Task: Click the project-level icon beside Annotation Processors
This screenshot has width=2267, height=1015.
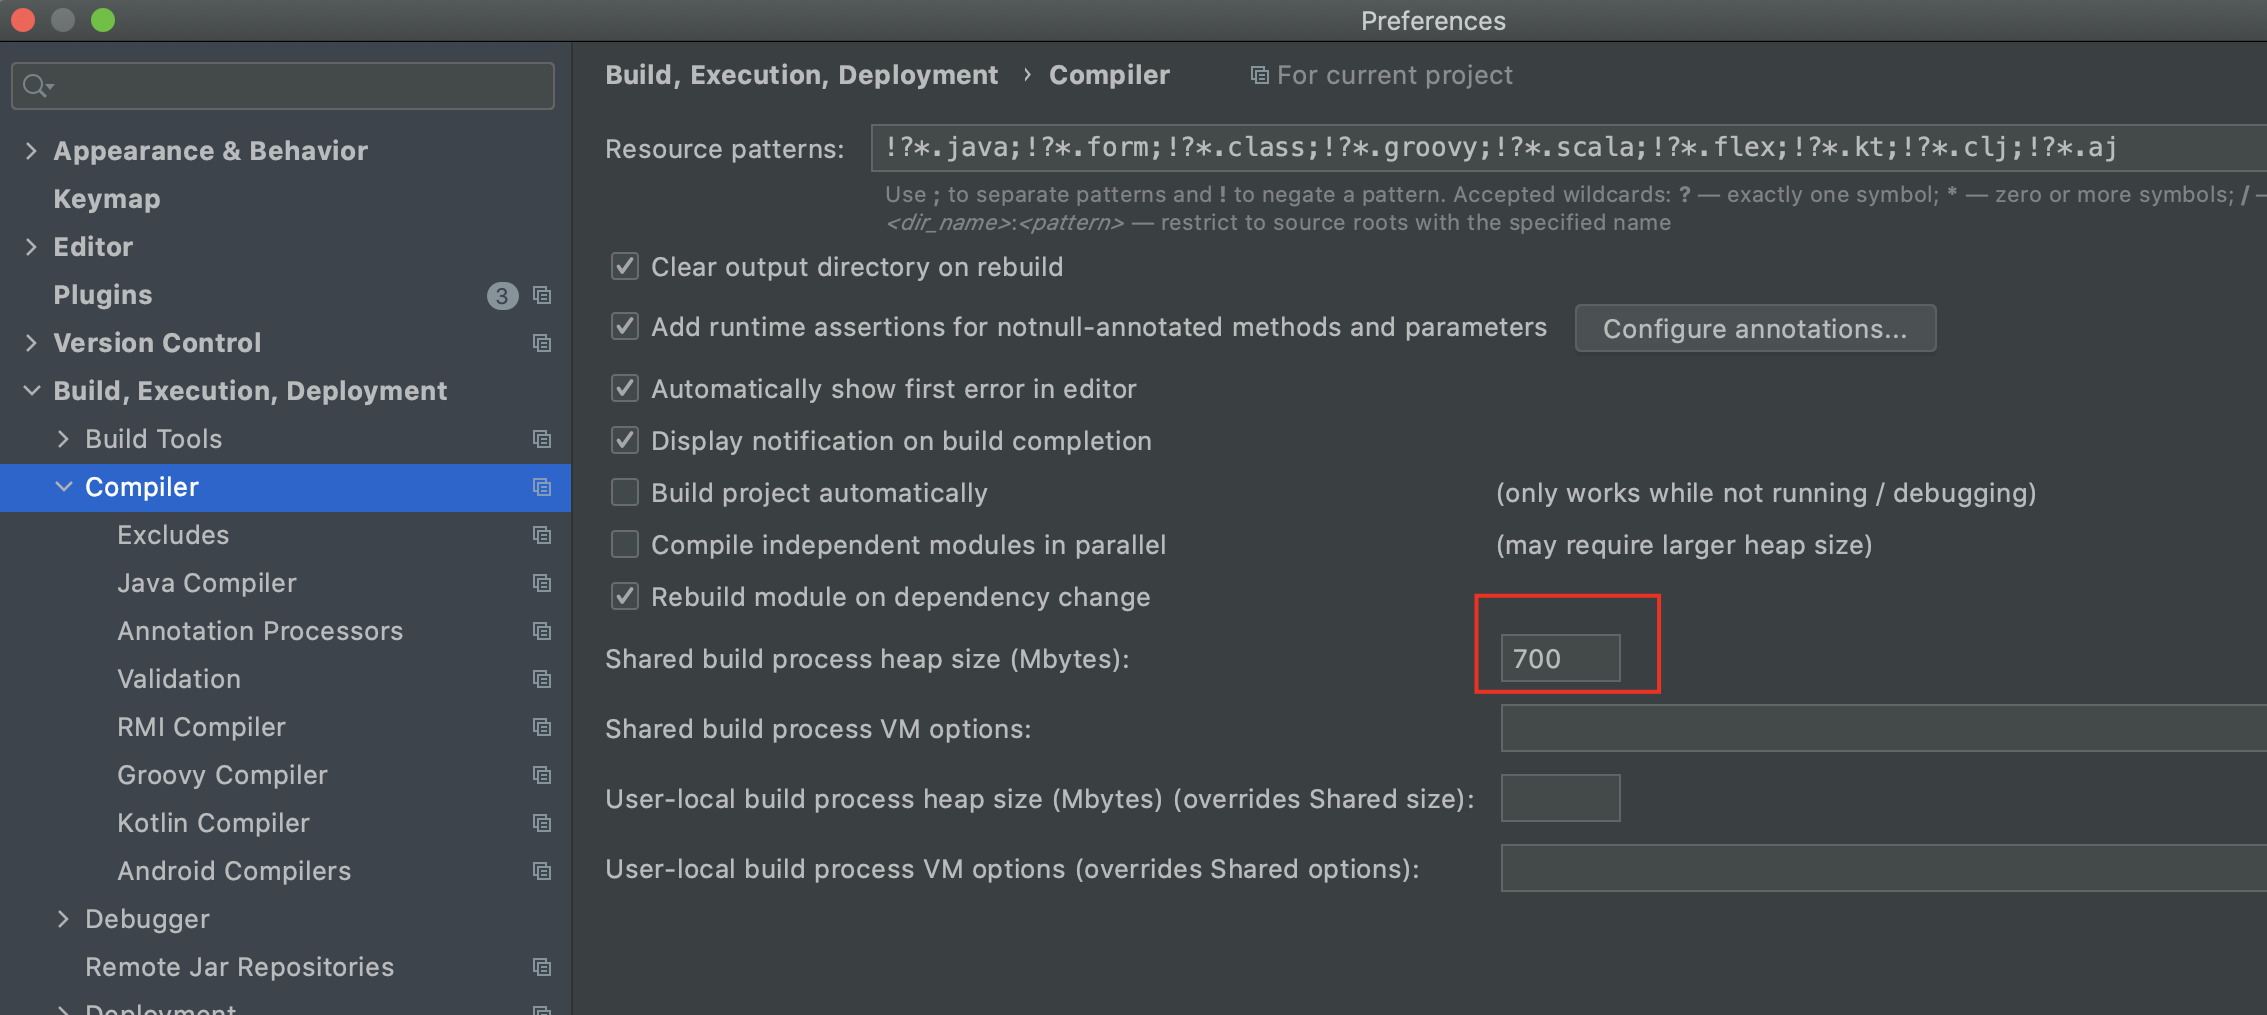Action: [542, 631]
